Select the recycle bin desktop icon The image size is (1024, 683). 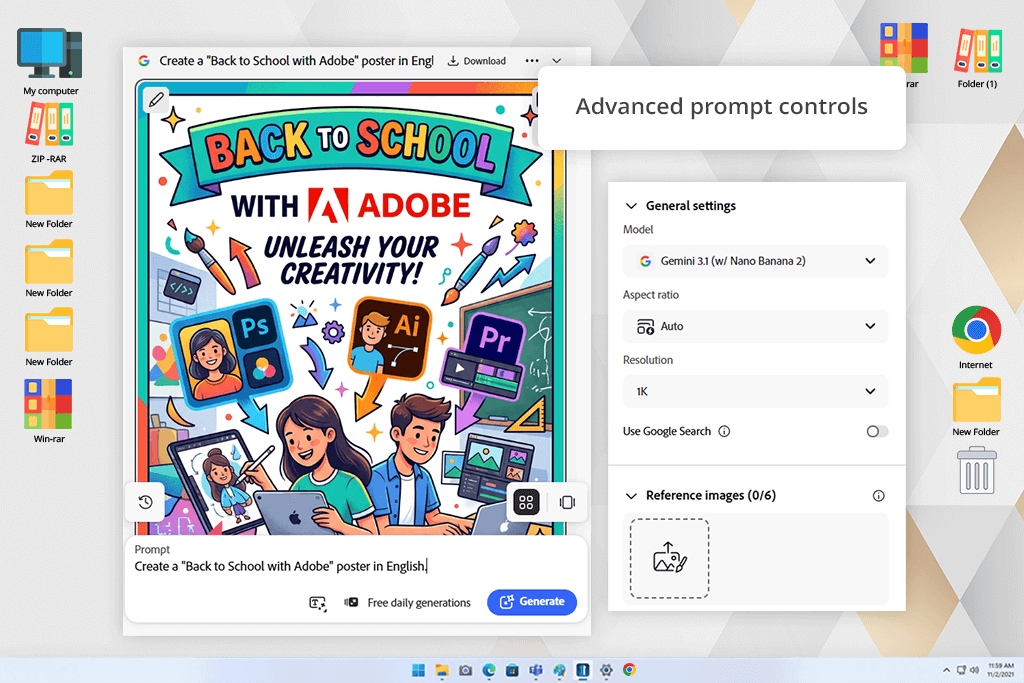(976, 470)
